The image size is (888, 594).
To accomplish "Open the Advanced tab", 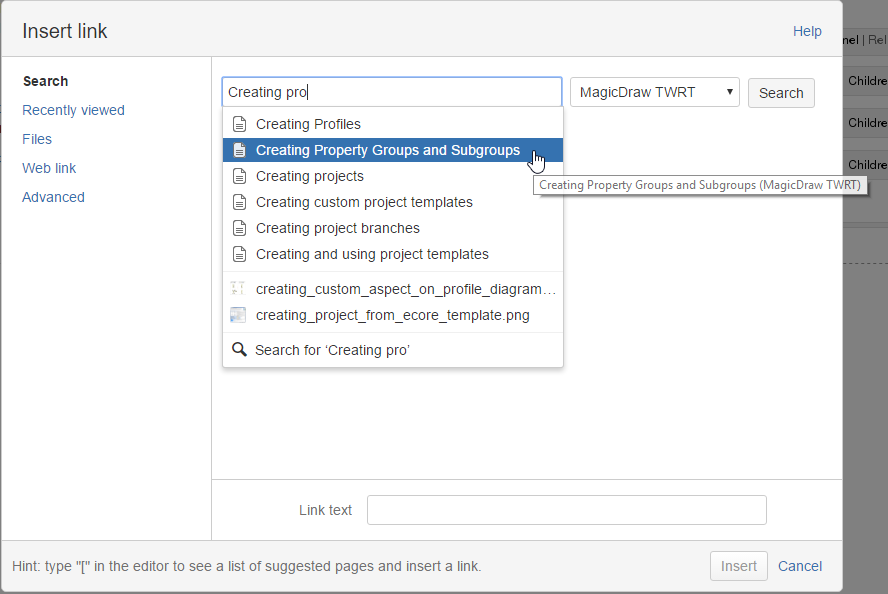I will [53, 197].
